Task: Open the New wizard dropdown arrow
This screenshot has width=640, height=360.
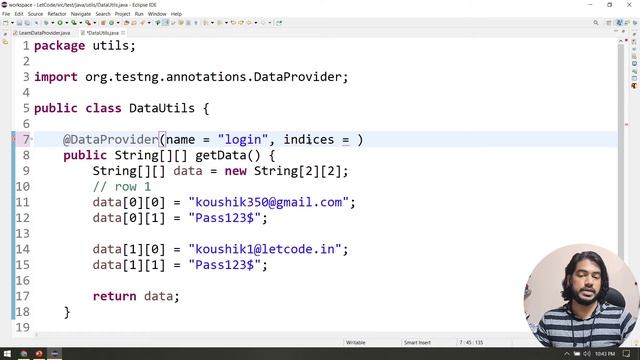Action: click(12, 23)
